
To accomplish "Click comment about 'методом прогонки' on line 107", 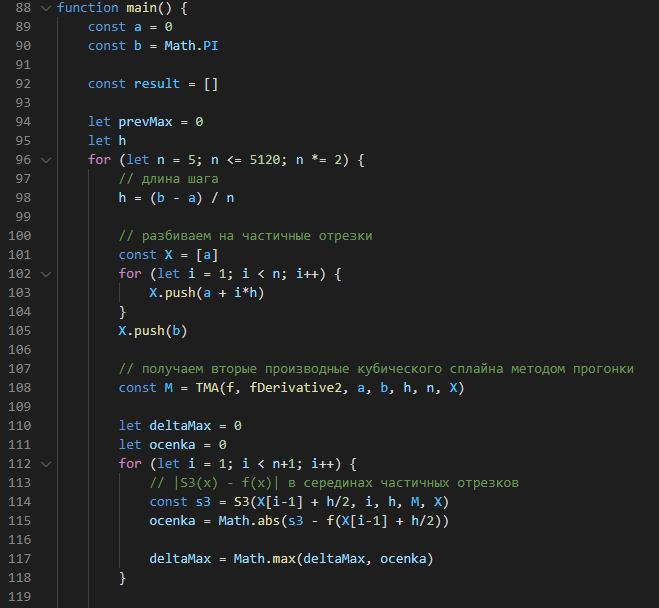I will [376, 369].
